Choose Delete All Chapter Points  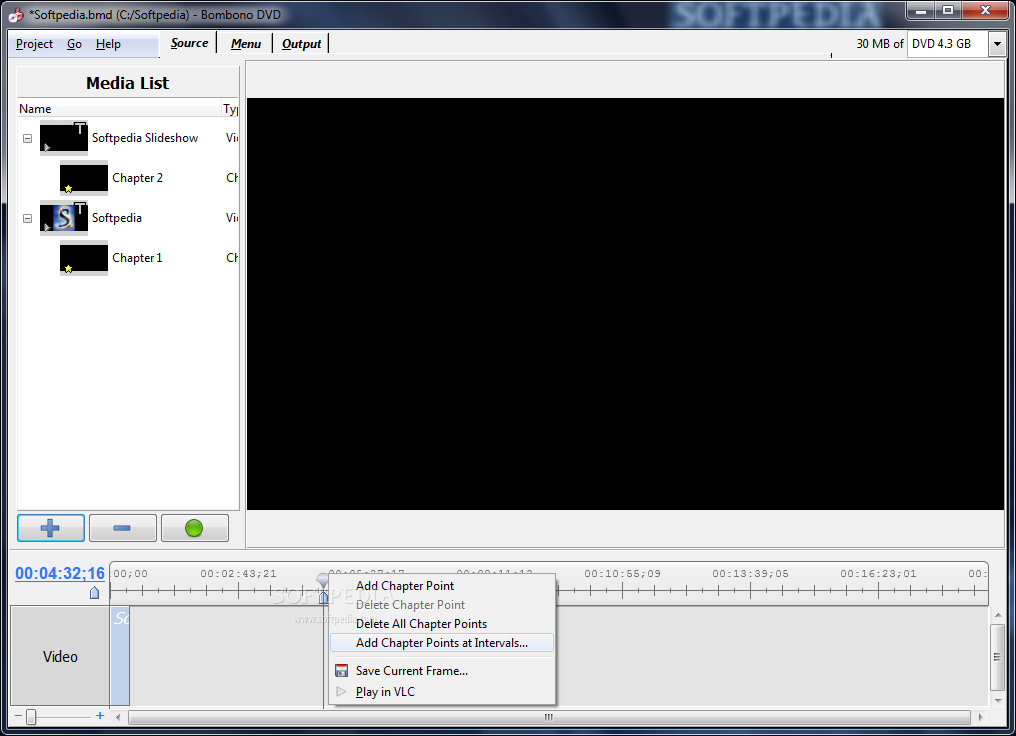click(x=442, y=624)
